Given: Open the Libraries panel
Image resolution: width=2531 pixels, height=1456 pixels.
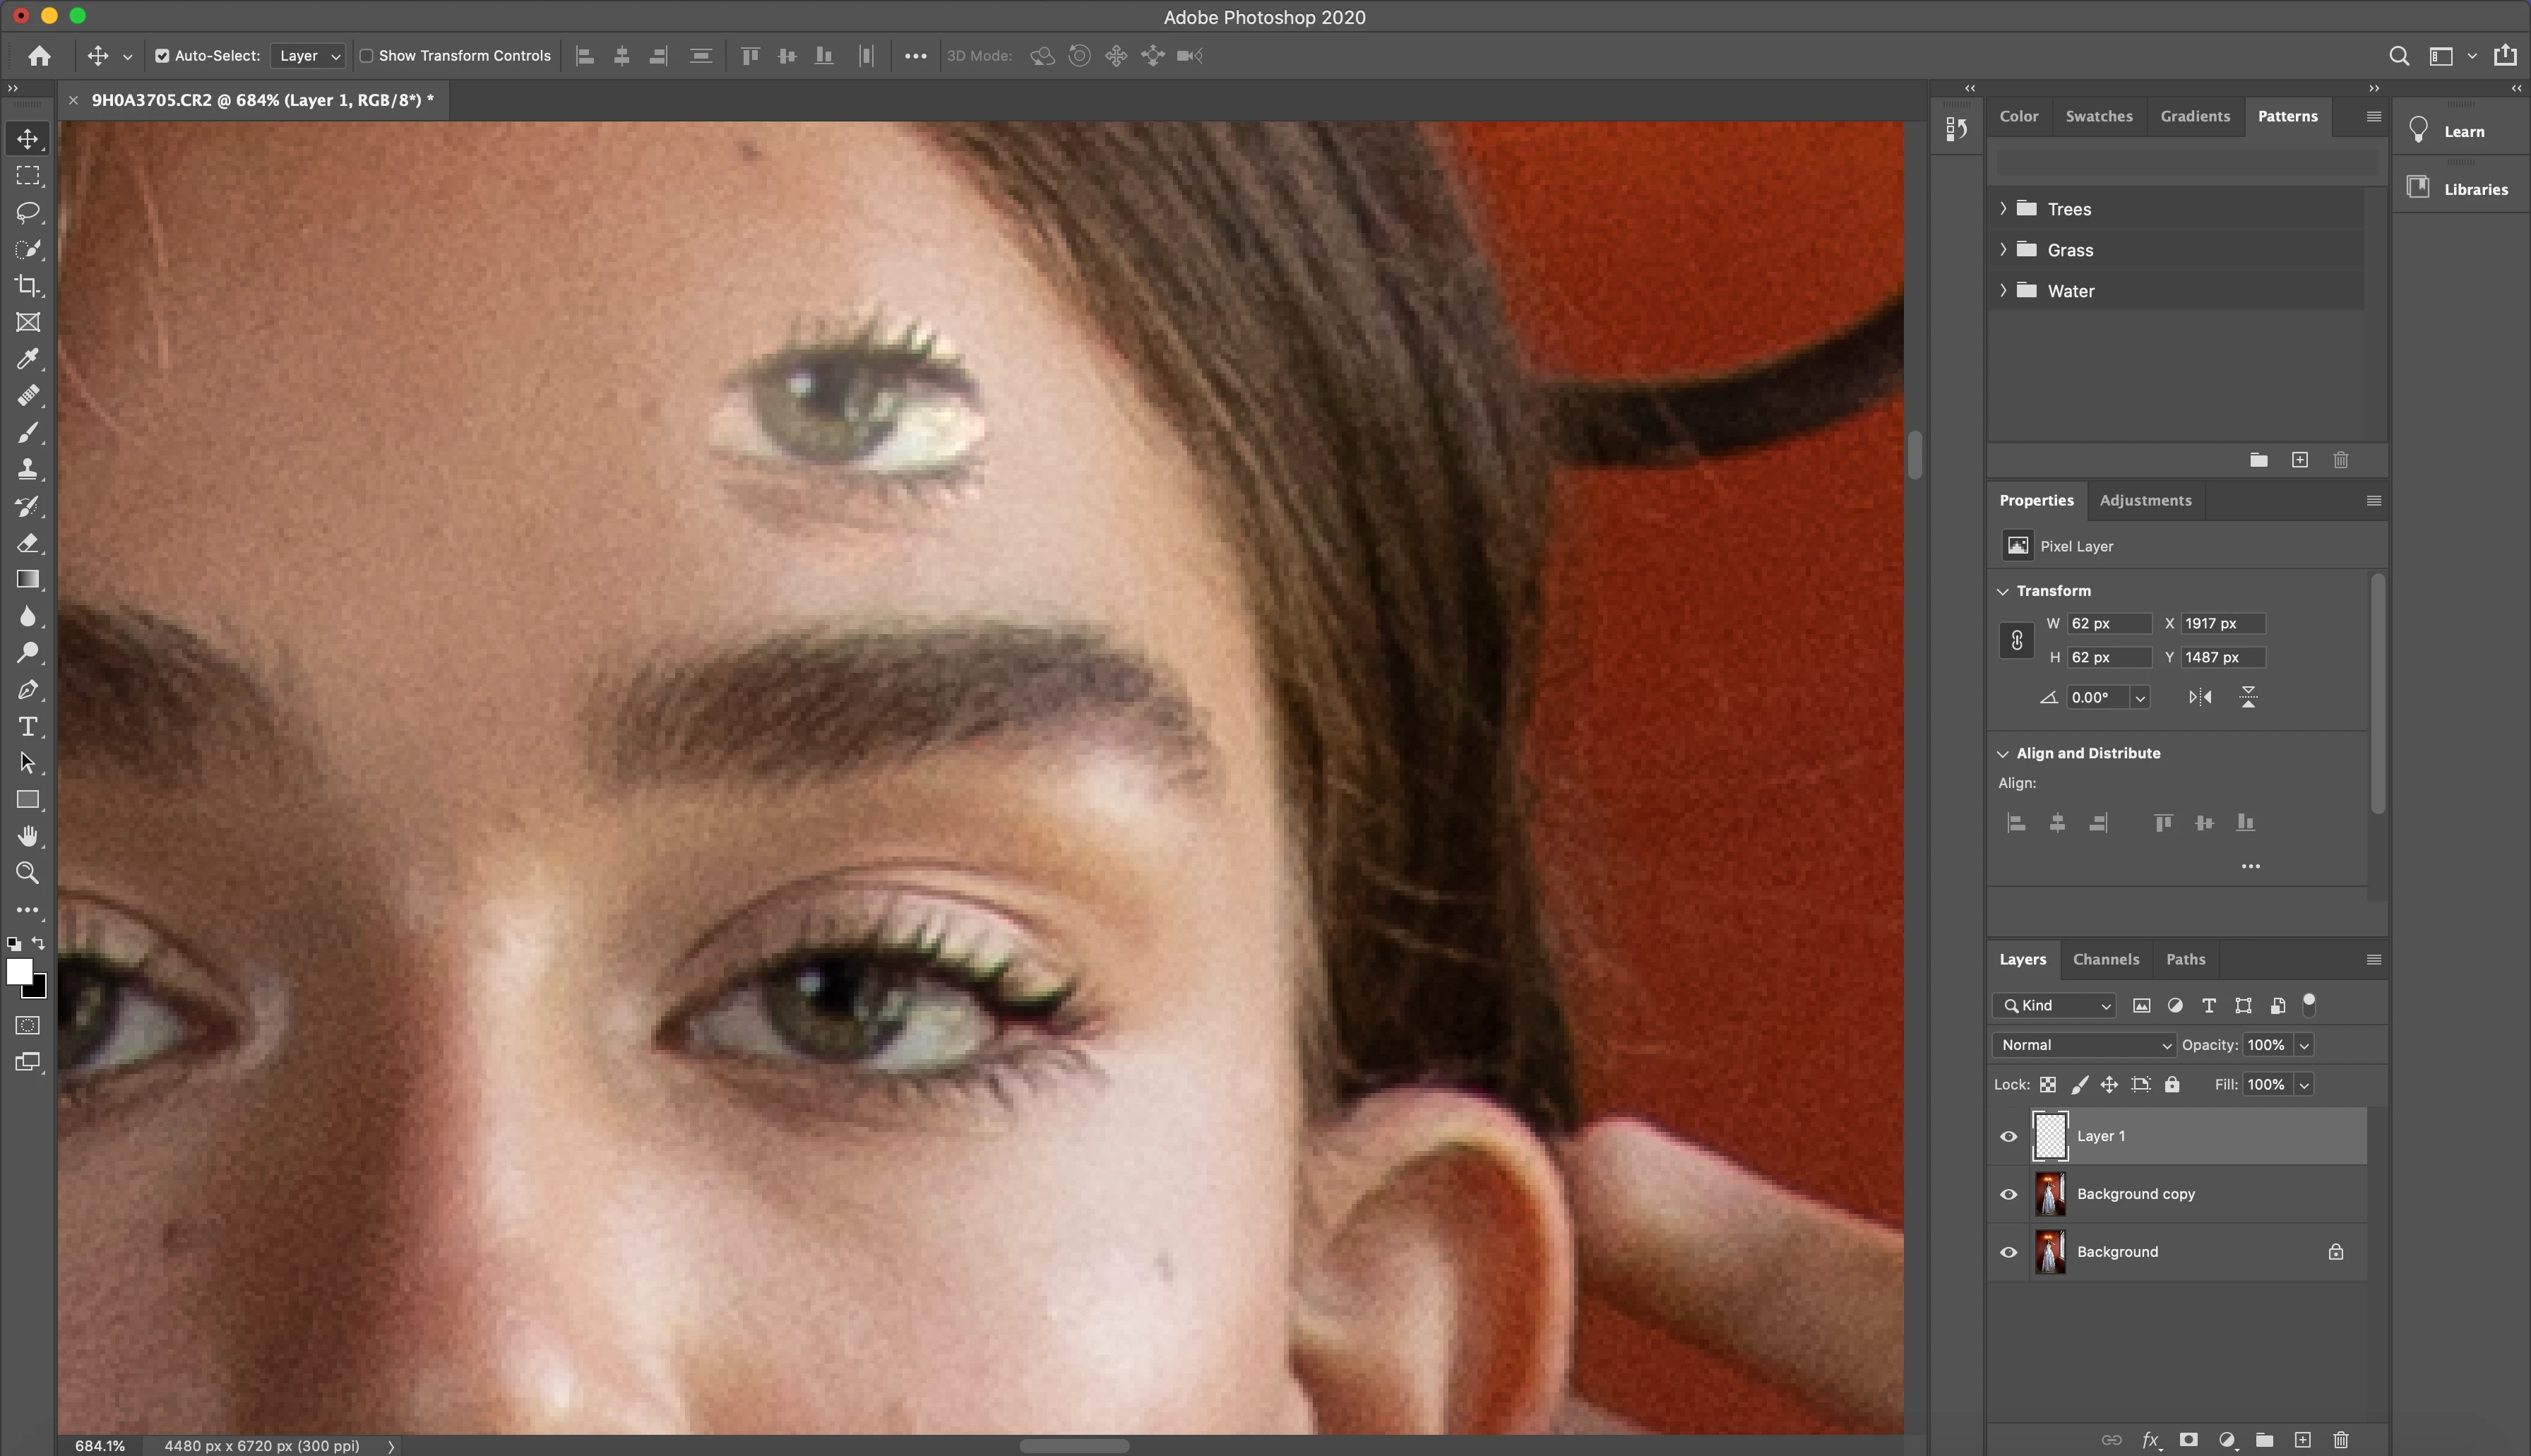Looking at the screenshot, I should pos(2462,189).
